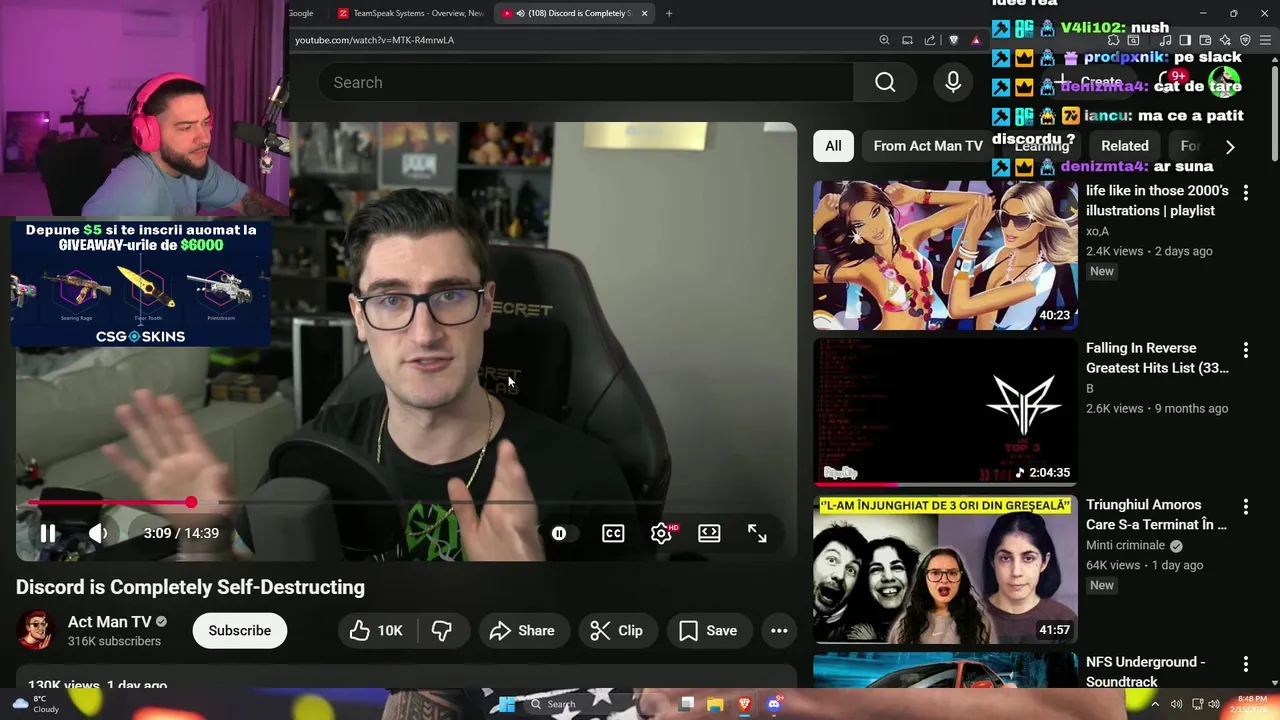Enter fullscreen mode in the player
Image resolution: width=1280 pixels, height=720 pixels.
[x=757, y=533]
